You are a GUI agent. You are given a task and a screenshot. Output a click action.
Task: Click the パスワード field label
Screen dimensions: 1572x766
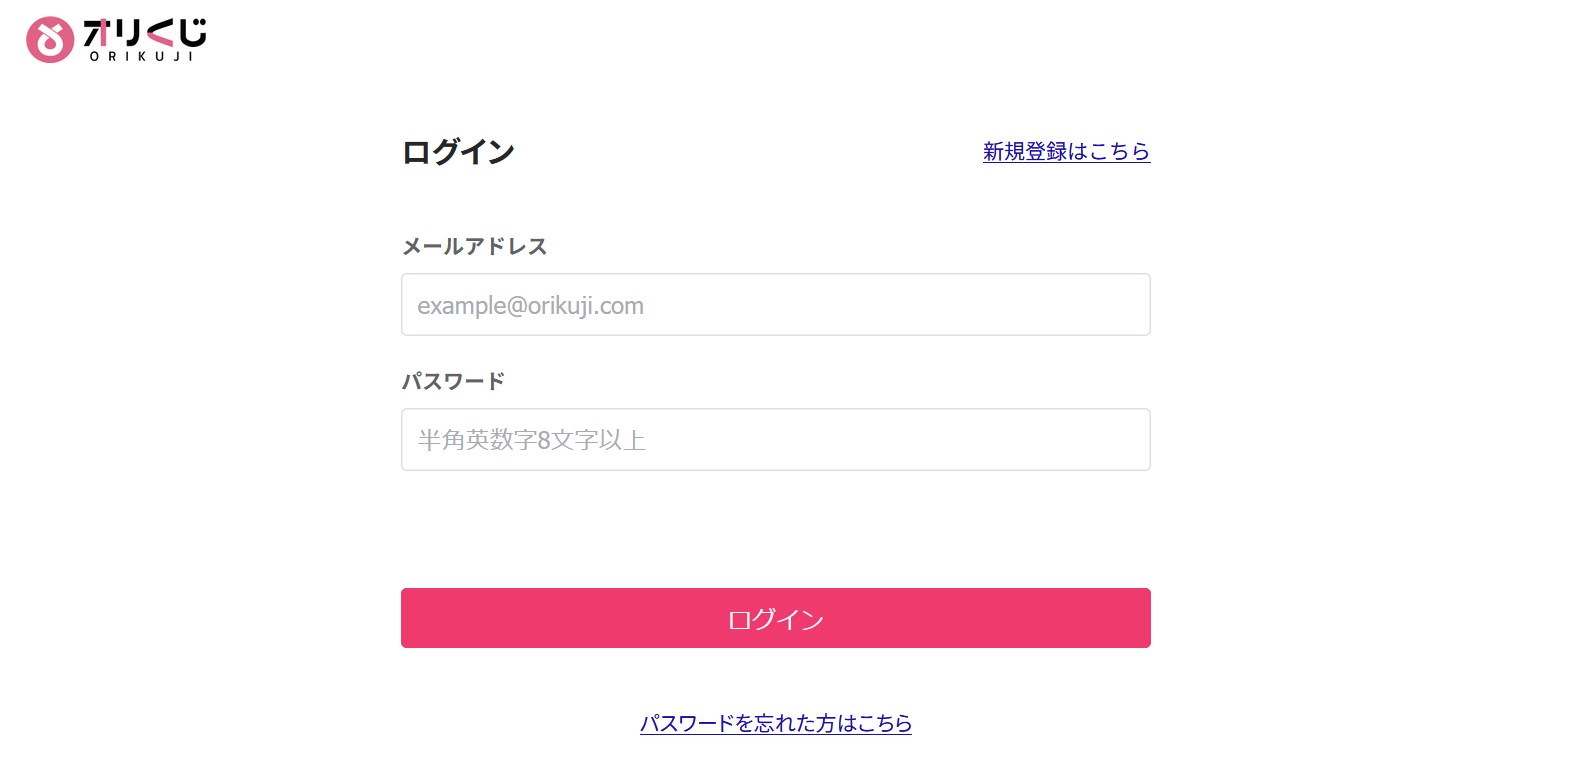(x=453, y=381)
